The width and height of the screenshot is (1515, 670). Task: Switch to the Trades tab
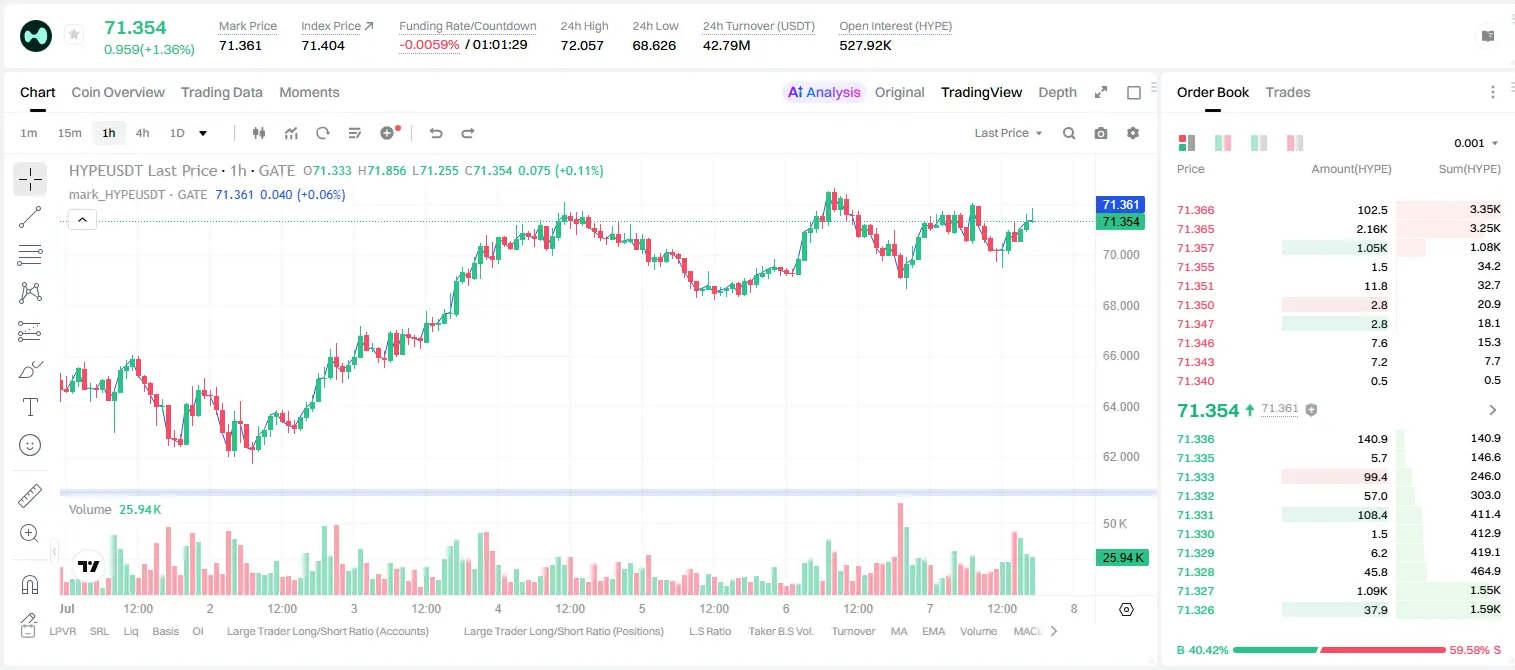point(1288,92)
